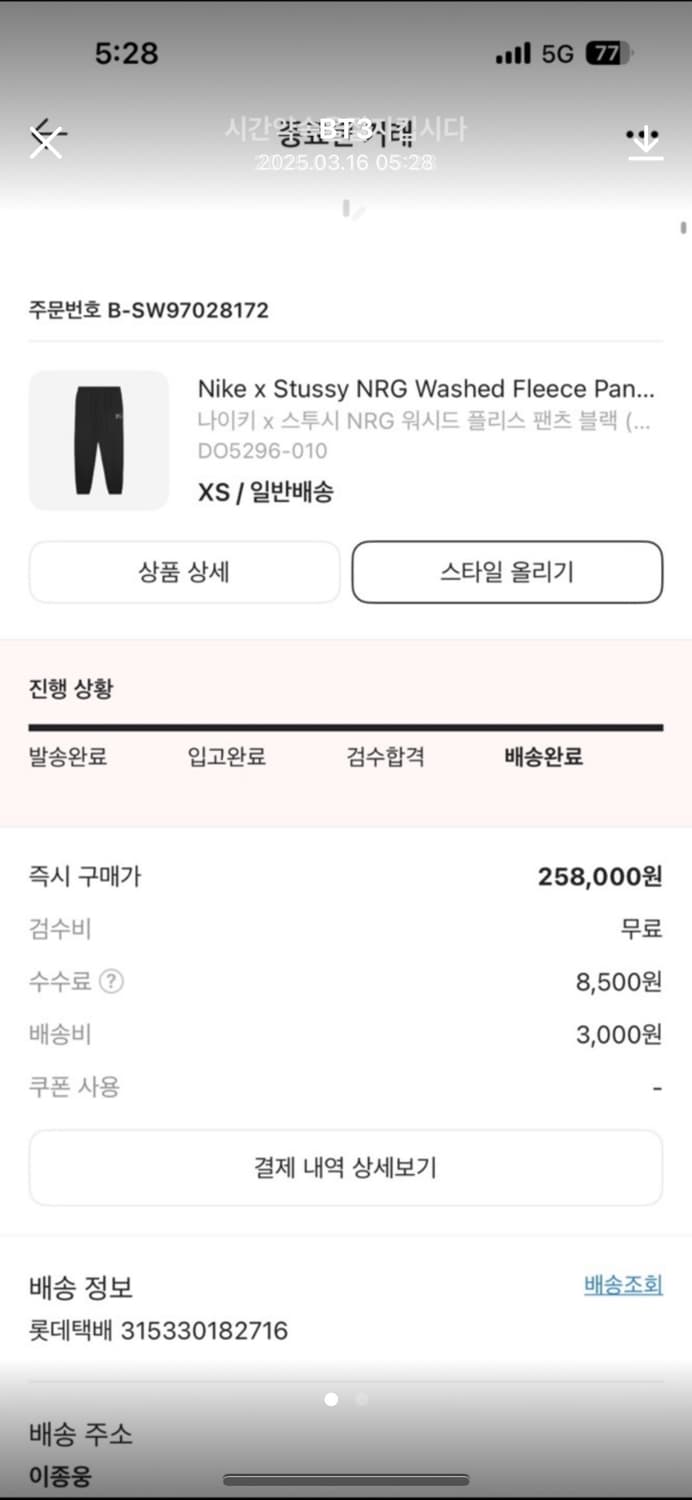Tap the white X close icon
Screen dimensions: 692x1500
point(46,143)
